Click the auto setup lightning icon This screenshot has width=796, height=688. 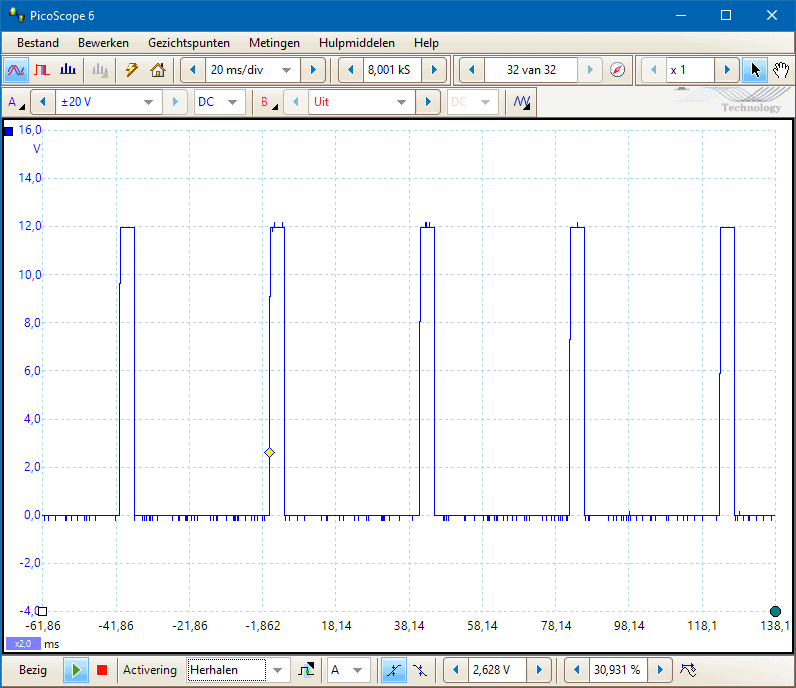click(x=131, y=70)
